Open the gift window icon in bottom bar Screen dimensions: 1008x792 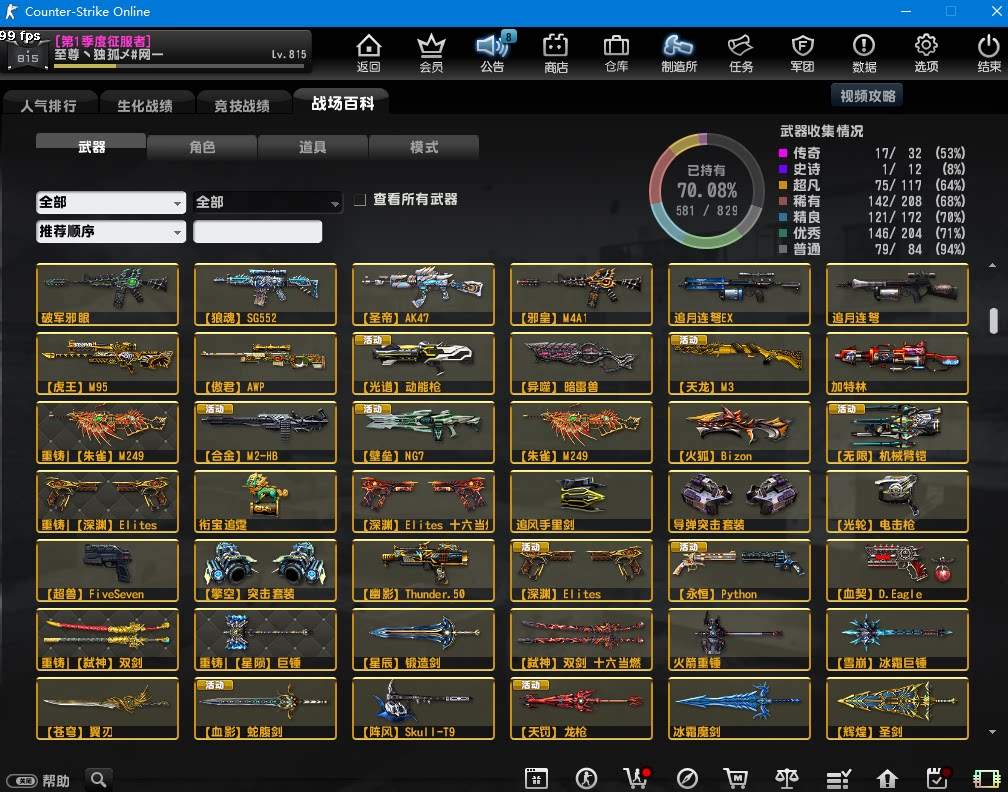coord(536,778)
